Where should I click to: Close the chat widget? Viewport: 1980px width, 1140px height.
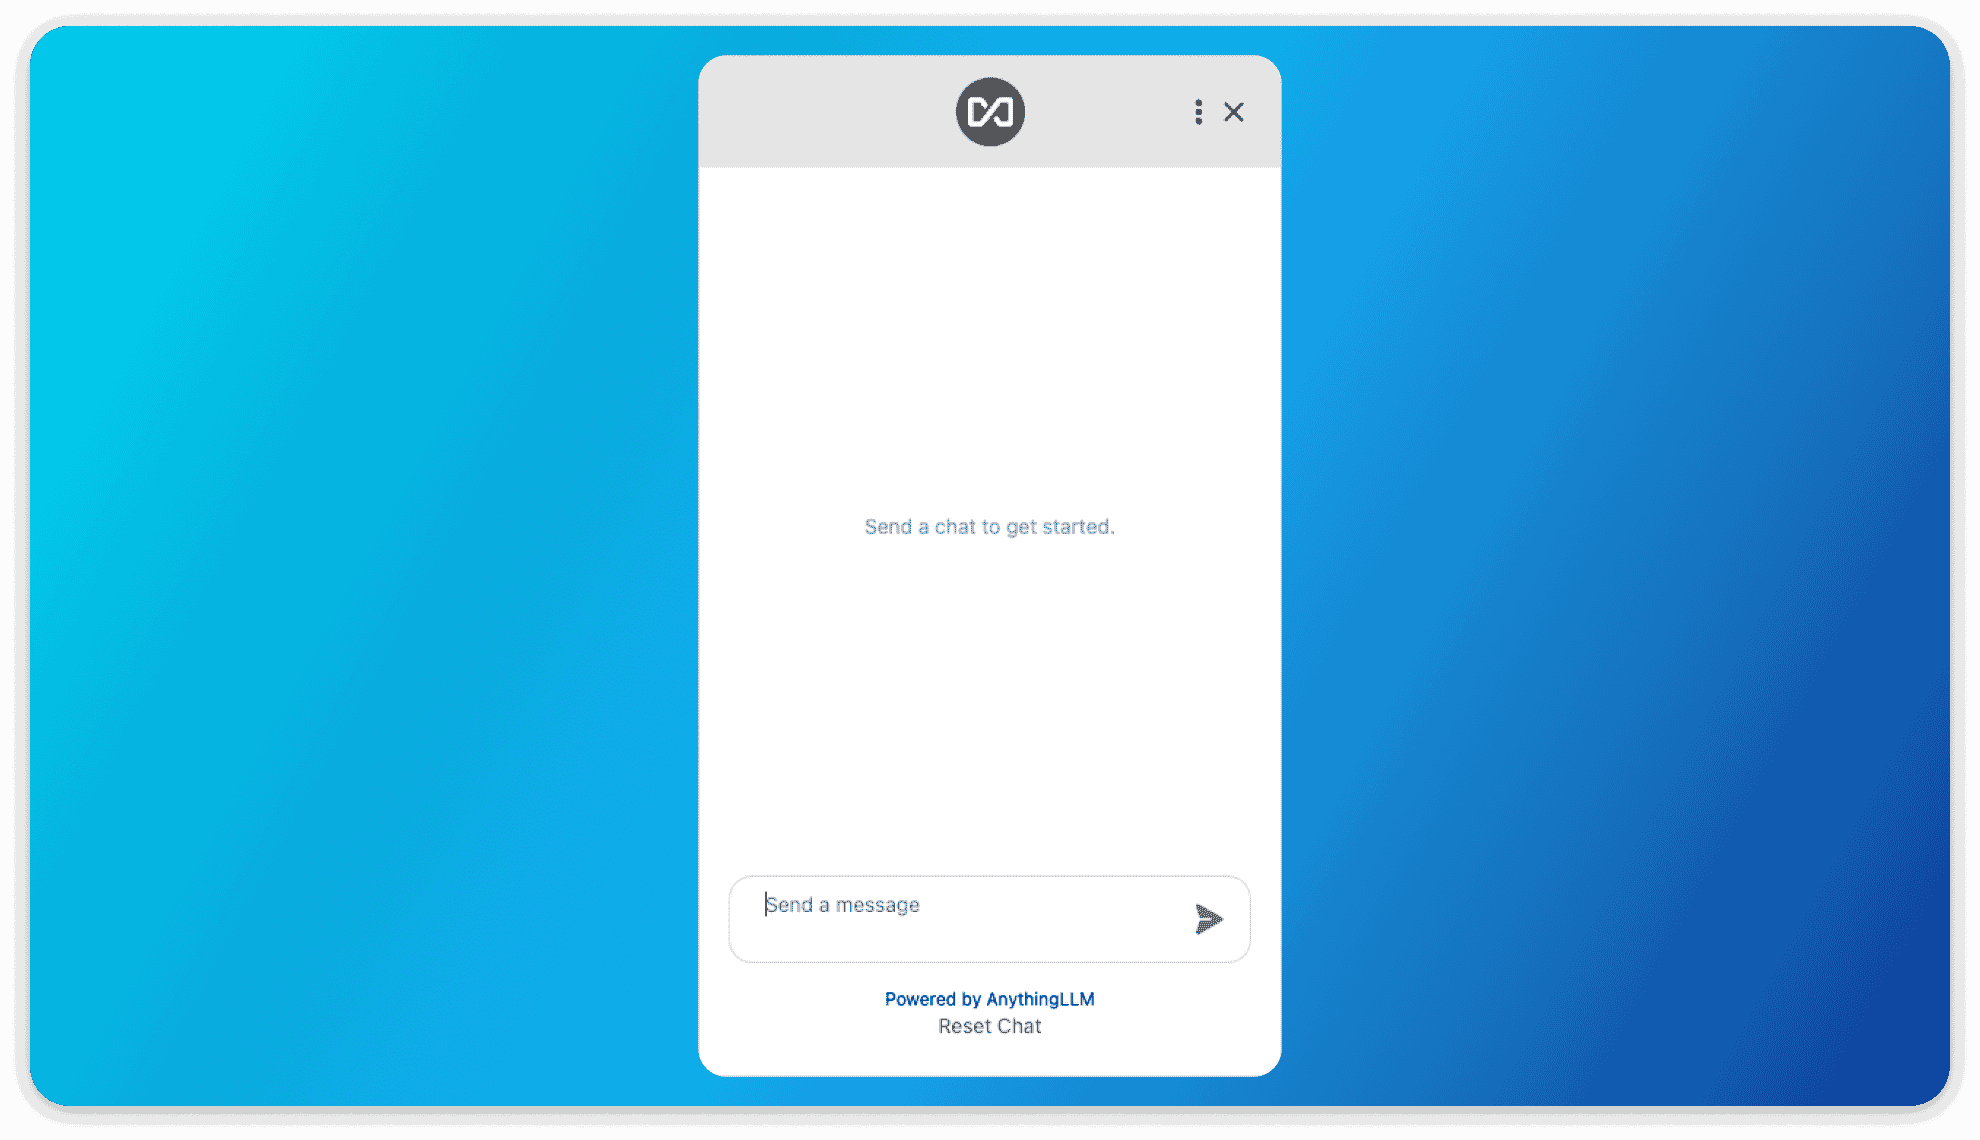(x=1233, y=112)
